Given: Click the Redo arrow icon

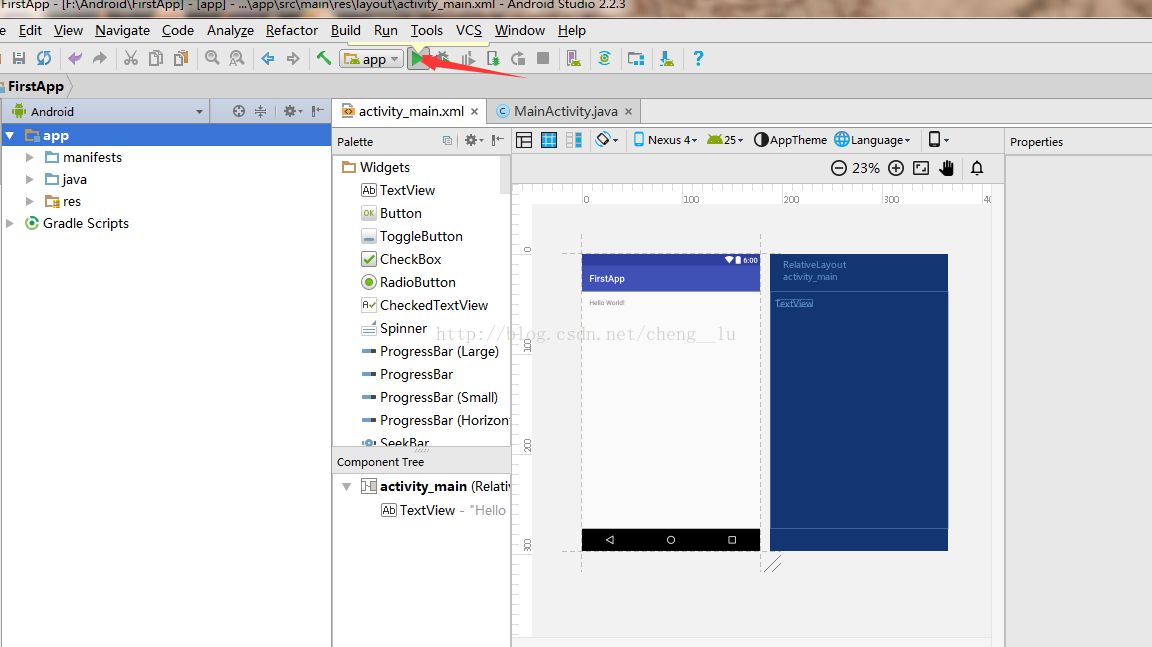Looking at the screenshot, I should pyautogui.click(x=100, y=58).
